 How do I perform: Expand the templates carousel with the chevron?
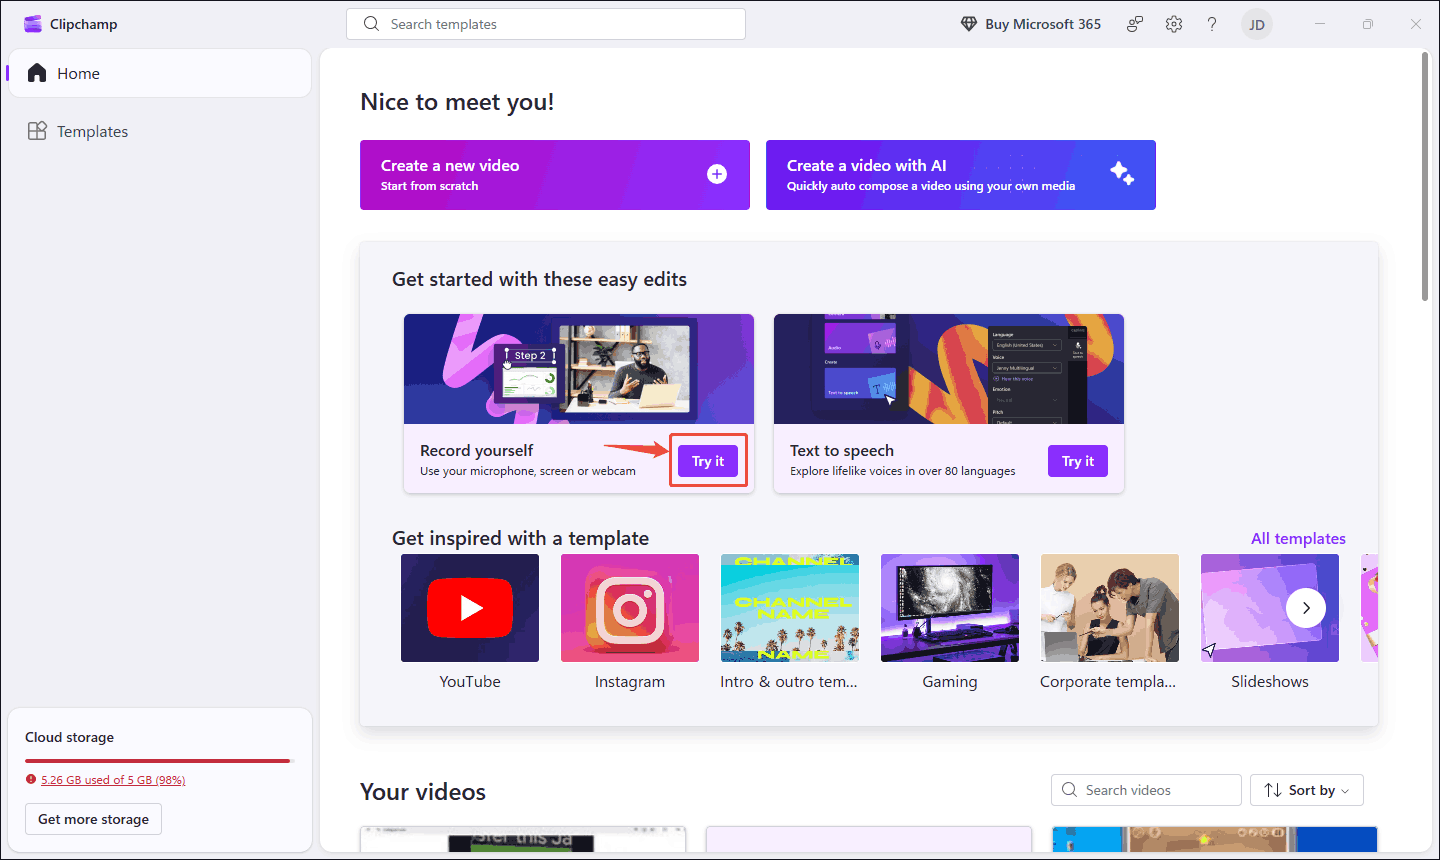1306,607
